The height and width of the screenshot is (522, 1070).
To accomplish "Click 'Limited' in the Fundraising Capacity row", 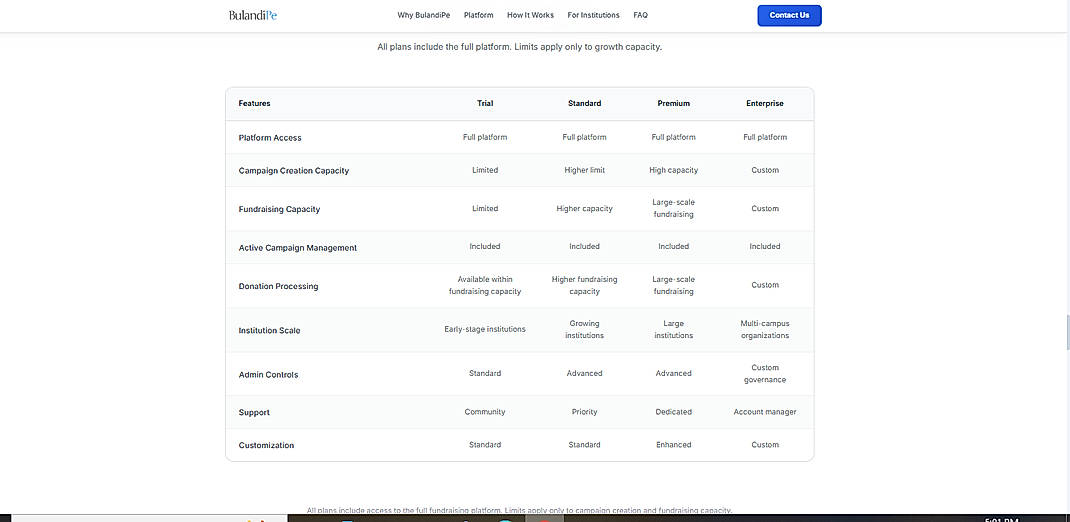I will 485,209.
